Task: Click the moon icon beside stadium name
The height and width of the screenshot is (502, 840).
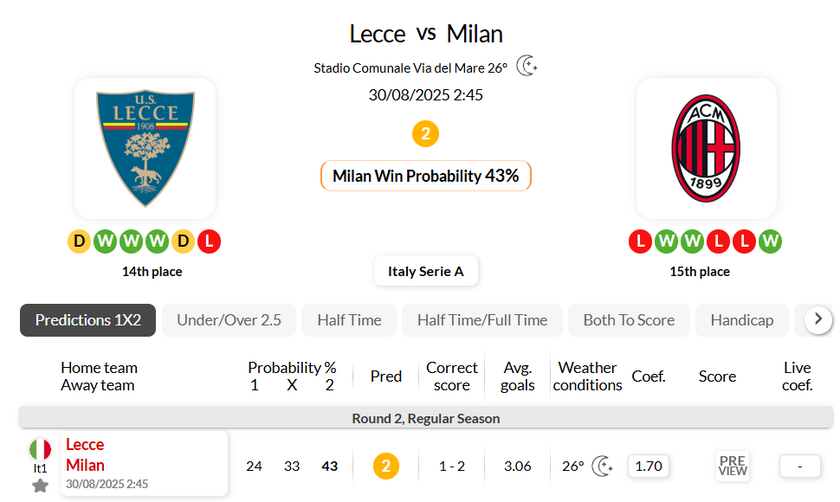Action: tap(527, 66)
